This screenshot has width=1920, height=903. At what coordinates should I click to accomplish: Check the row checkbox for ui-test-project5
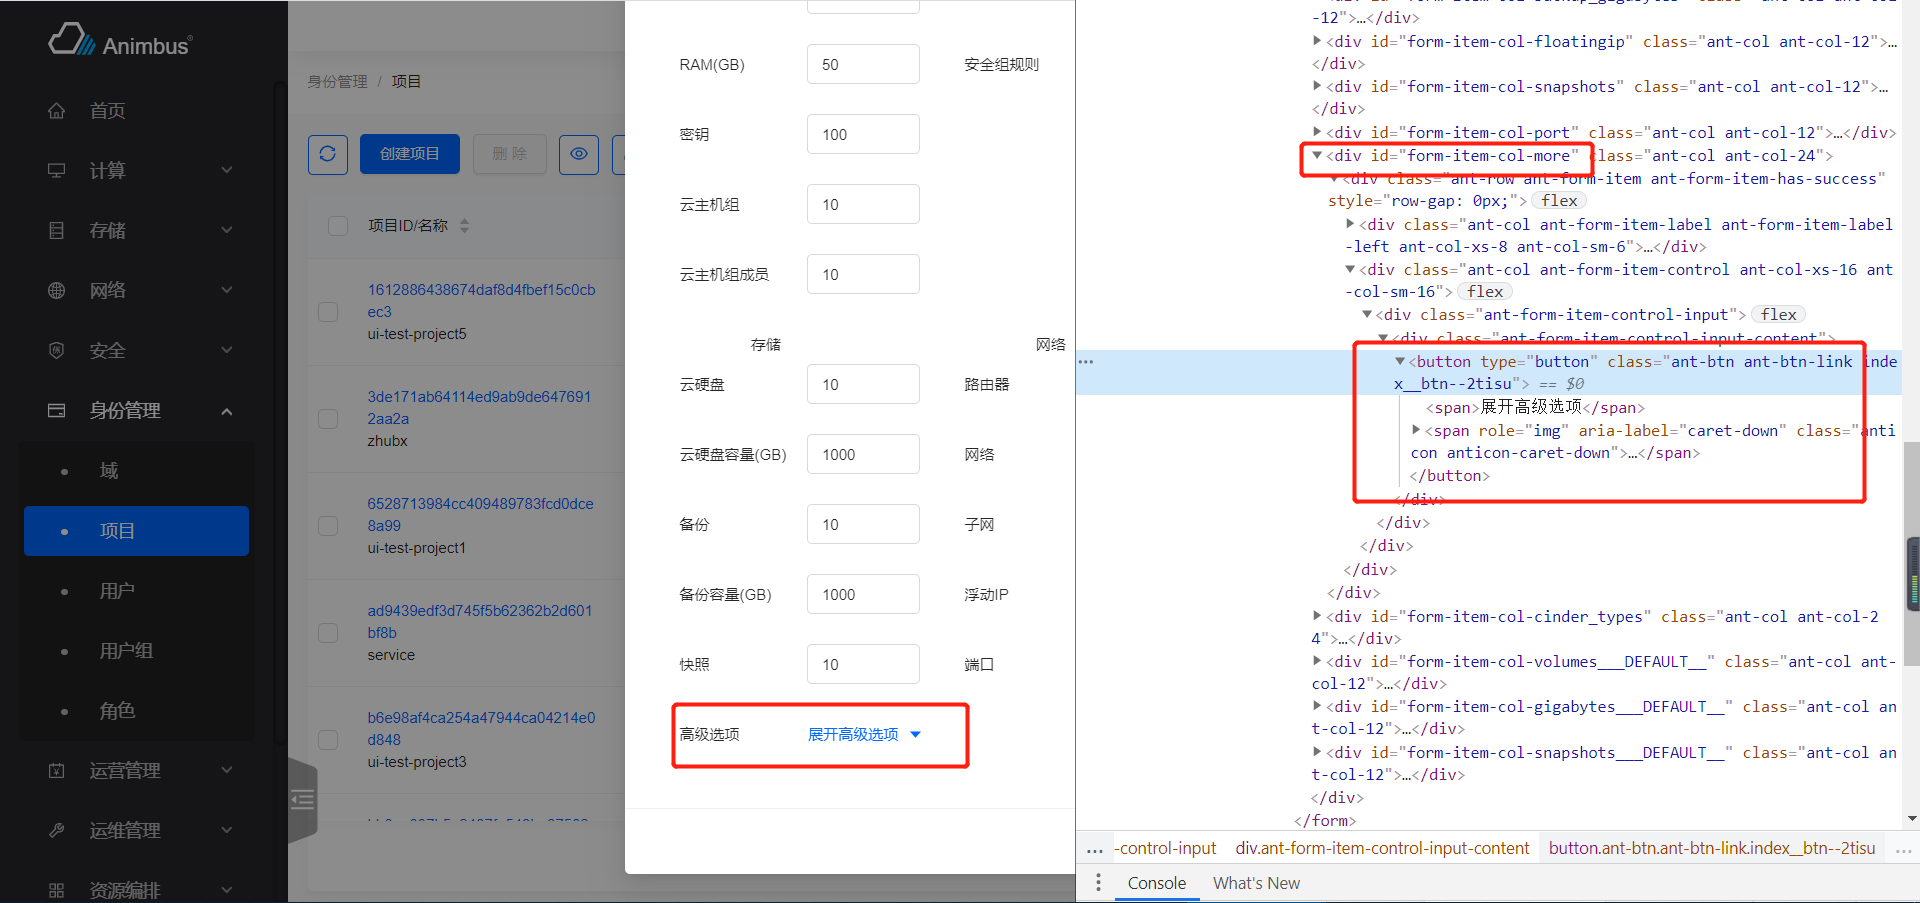(328, 312)
